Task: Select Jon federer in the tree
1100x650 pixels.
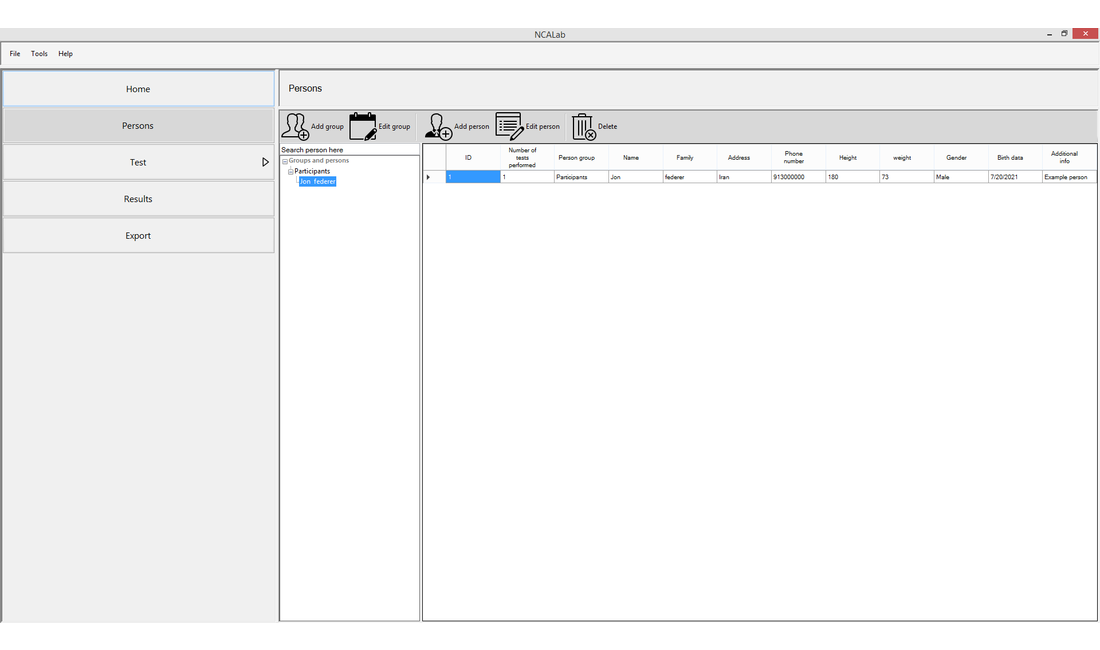Action: click(x=317, y=182)
